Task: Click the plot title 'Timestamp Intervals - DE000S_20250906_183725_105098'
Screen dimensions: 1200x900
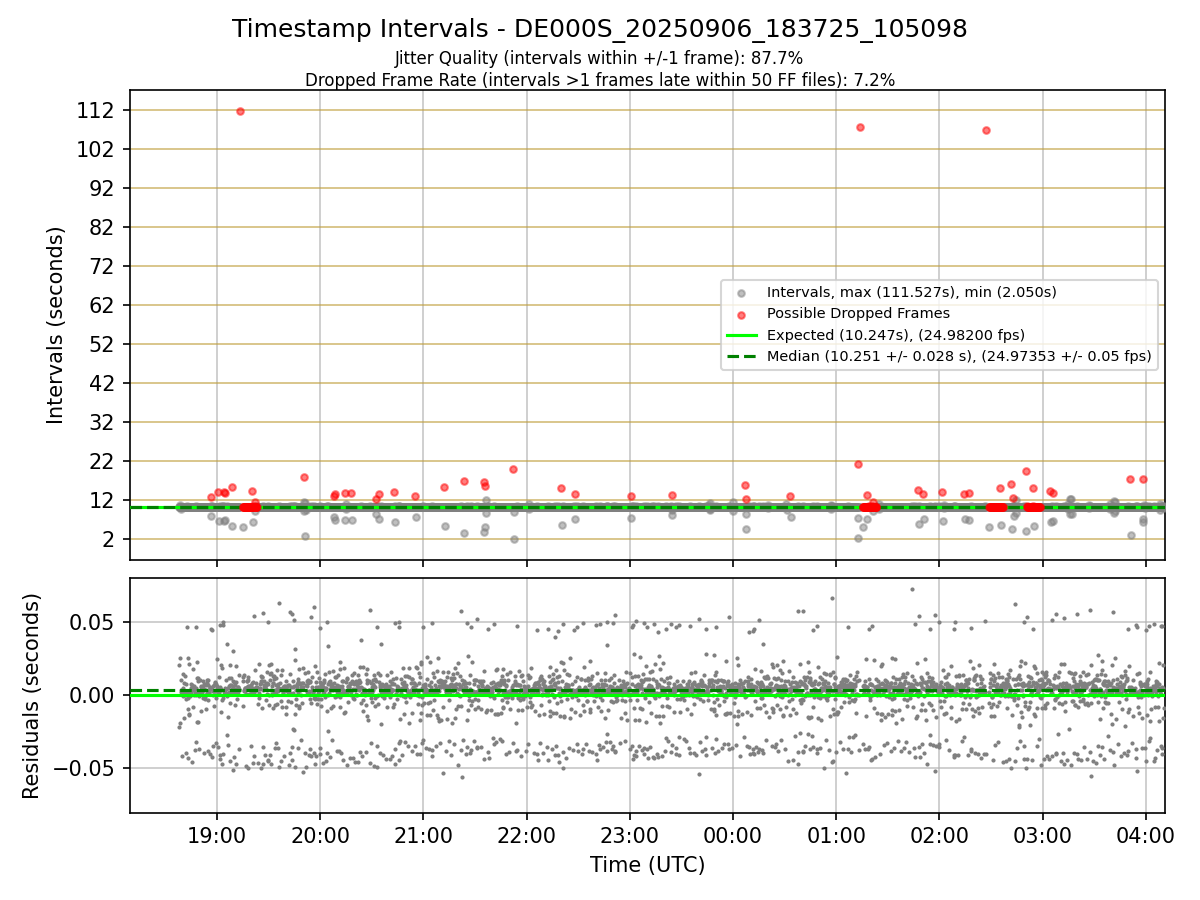Action: point(599,29)
